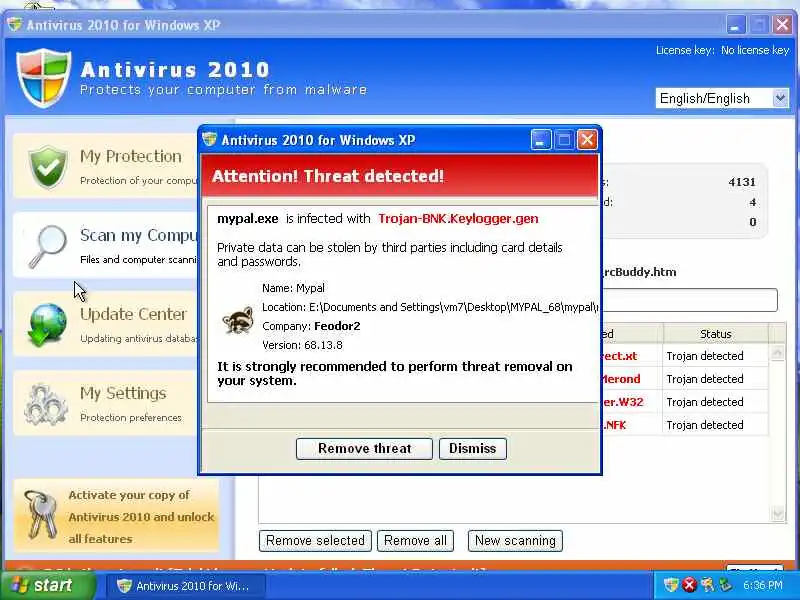Open Update Center globe icon
This screenshot has height=600, width=800.
[x=48, y=325]
